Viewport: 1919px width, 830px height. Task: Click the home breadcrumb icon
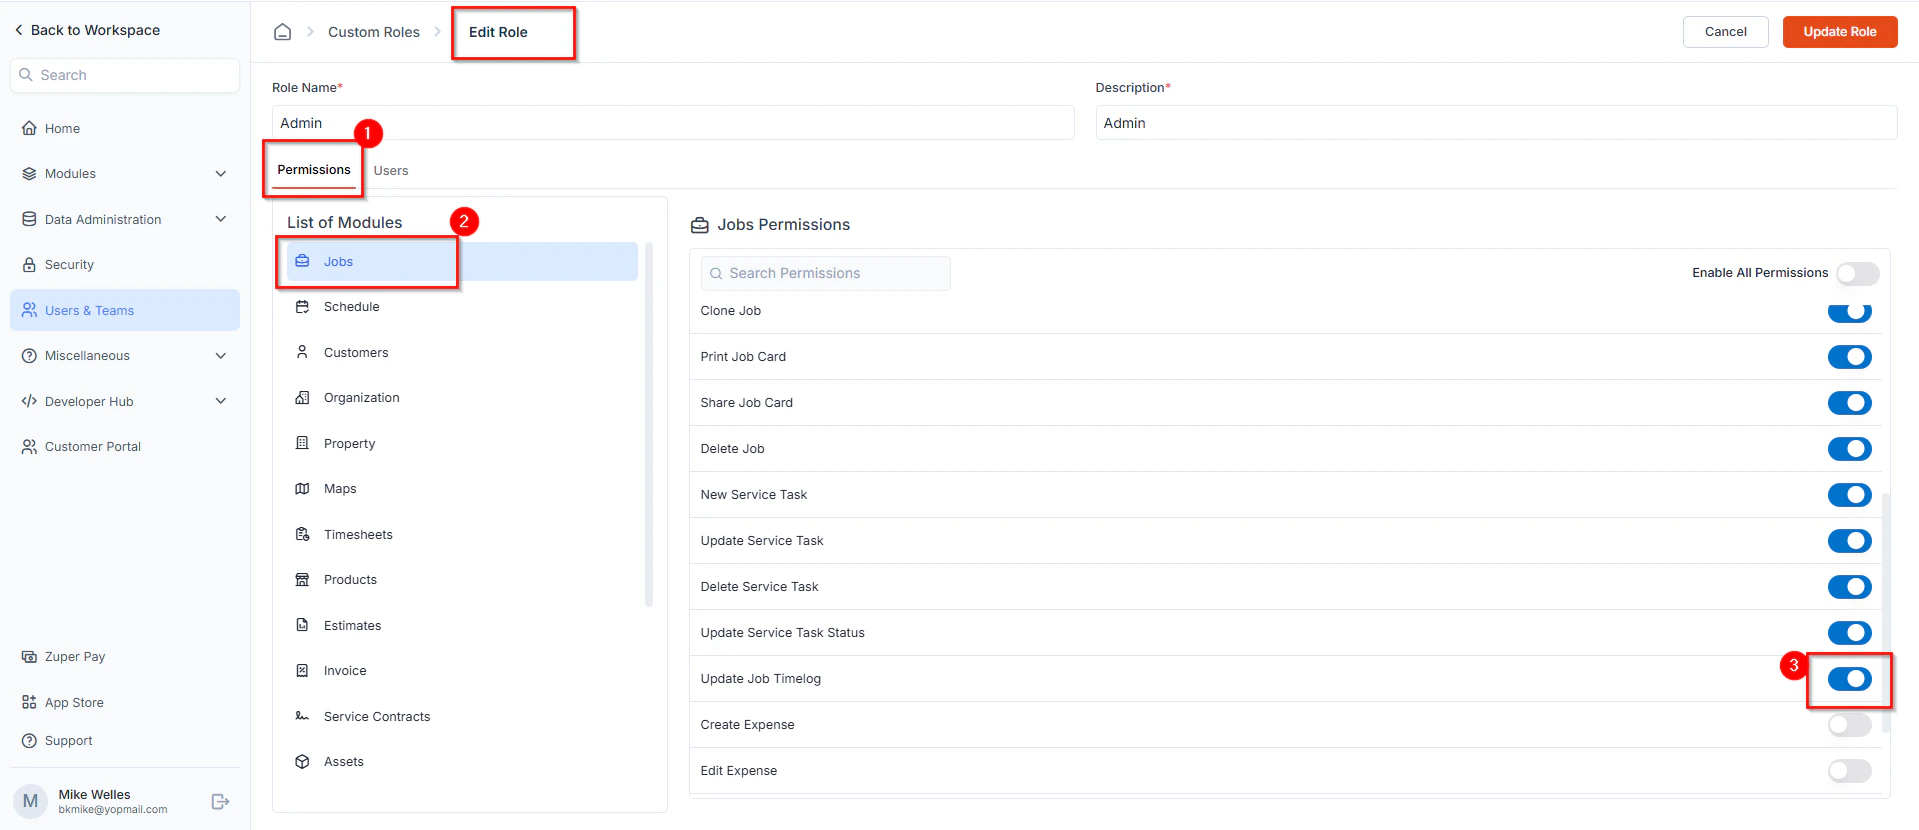[x=283, y=32]
